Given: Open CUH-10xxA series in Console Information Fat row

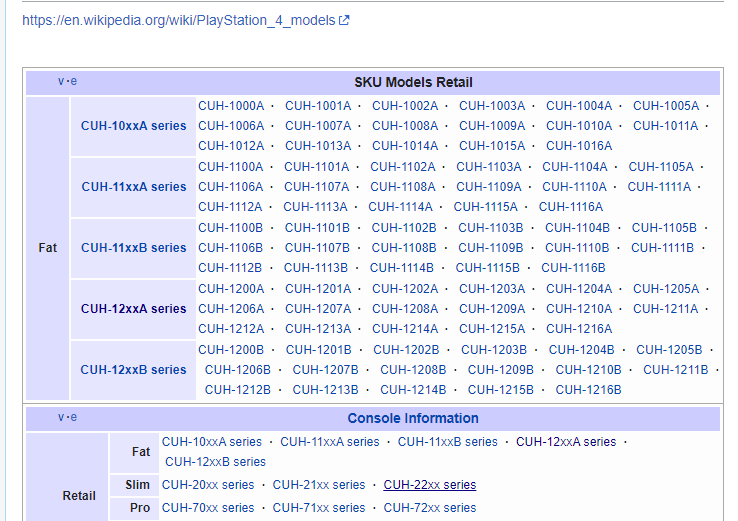Looking at the screenshot, I should 212,442.
